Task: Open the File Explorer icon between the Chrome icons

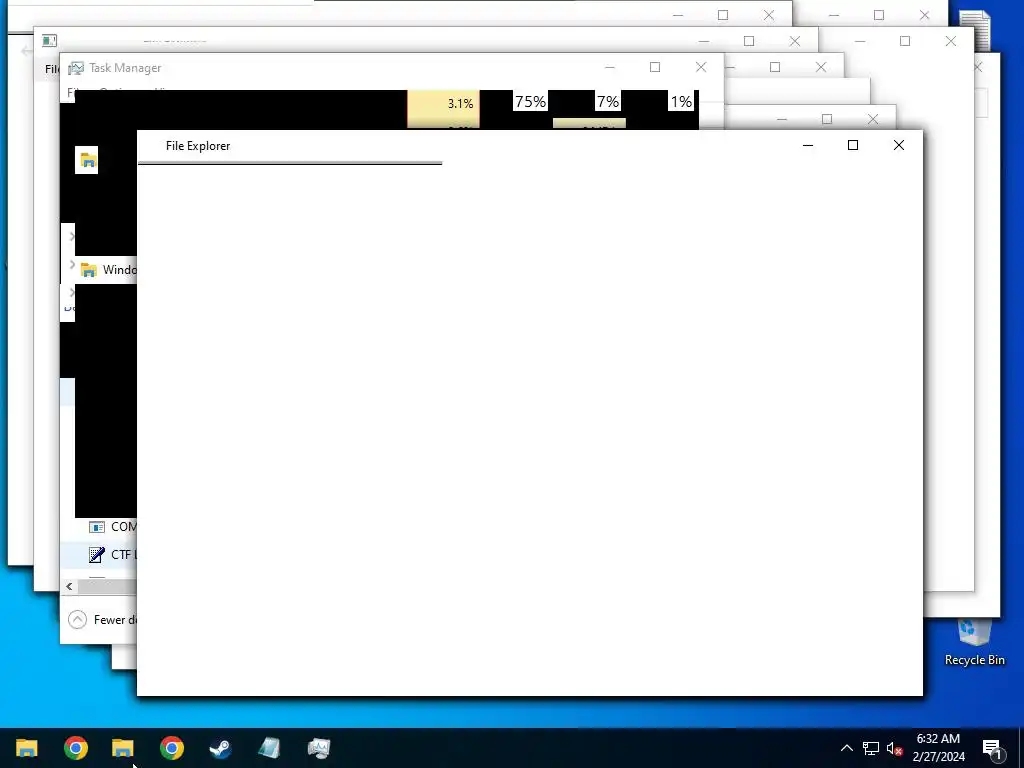Action: coord(123,748)
